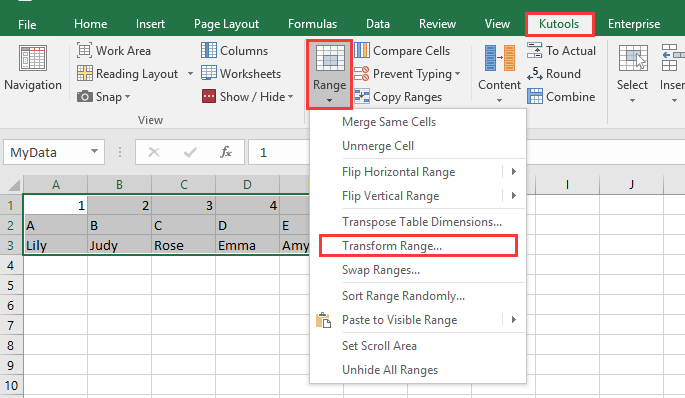Switch to the Formulas tab
Screen dimensions: 685x398
pyautogui.click(x=312, y=24)
